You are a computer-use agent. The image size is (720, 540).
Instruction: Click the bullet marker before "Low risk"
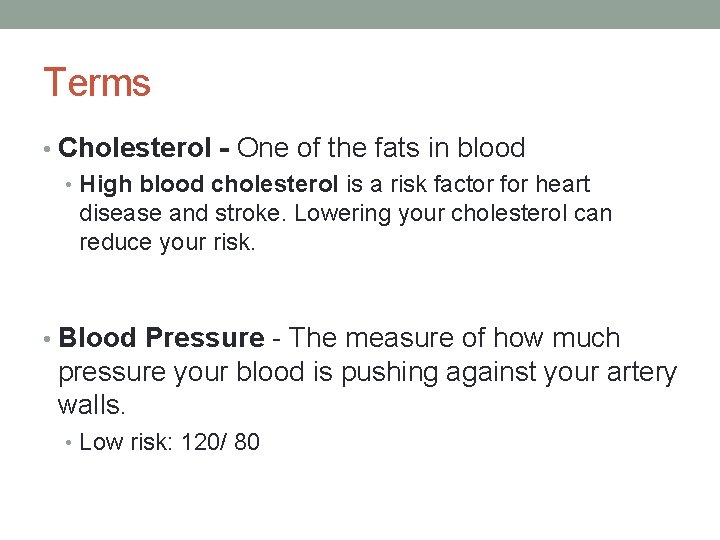70,443
